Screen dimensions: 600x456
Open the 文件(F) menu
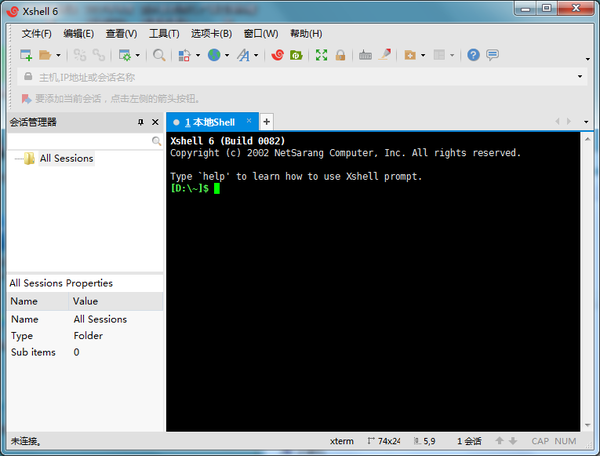point(36,34)
